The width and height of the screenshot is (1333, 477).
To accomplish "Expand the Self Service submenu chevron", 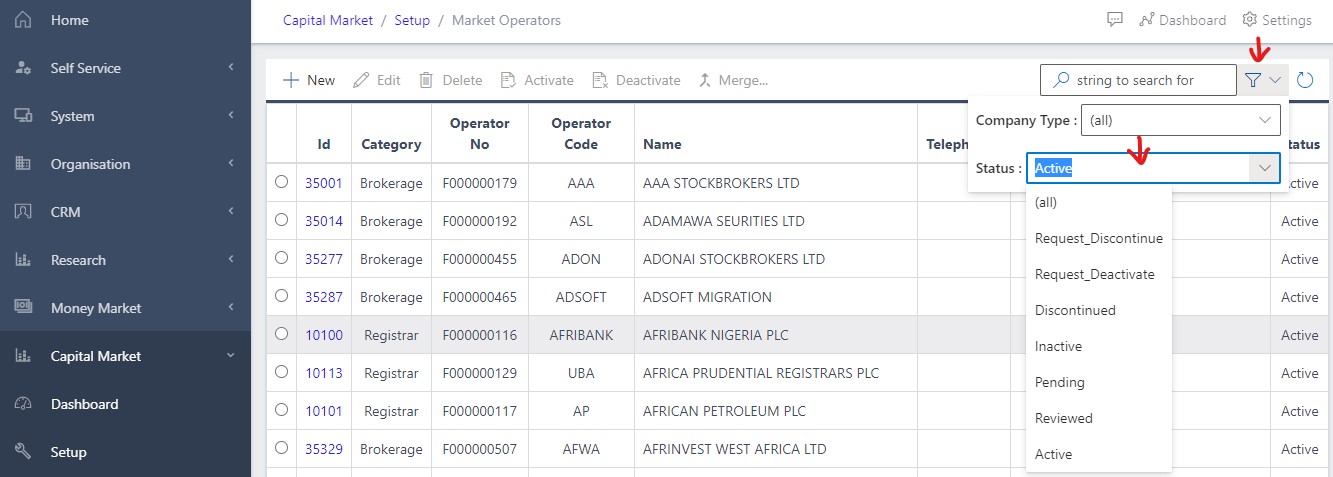I will (231, 68).
